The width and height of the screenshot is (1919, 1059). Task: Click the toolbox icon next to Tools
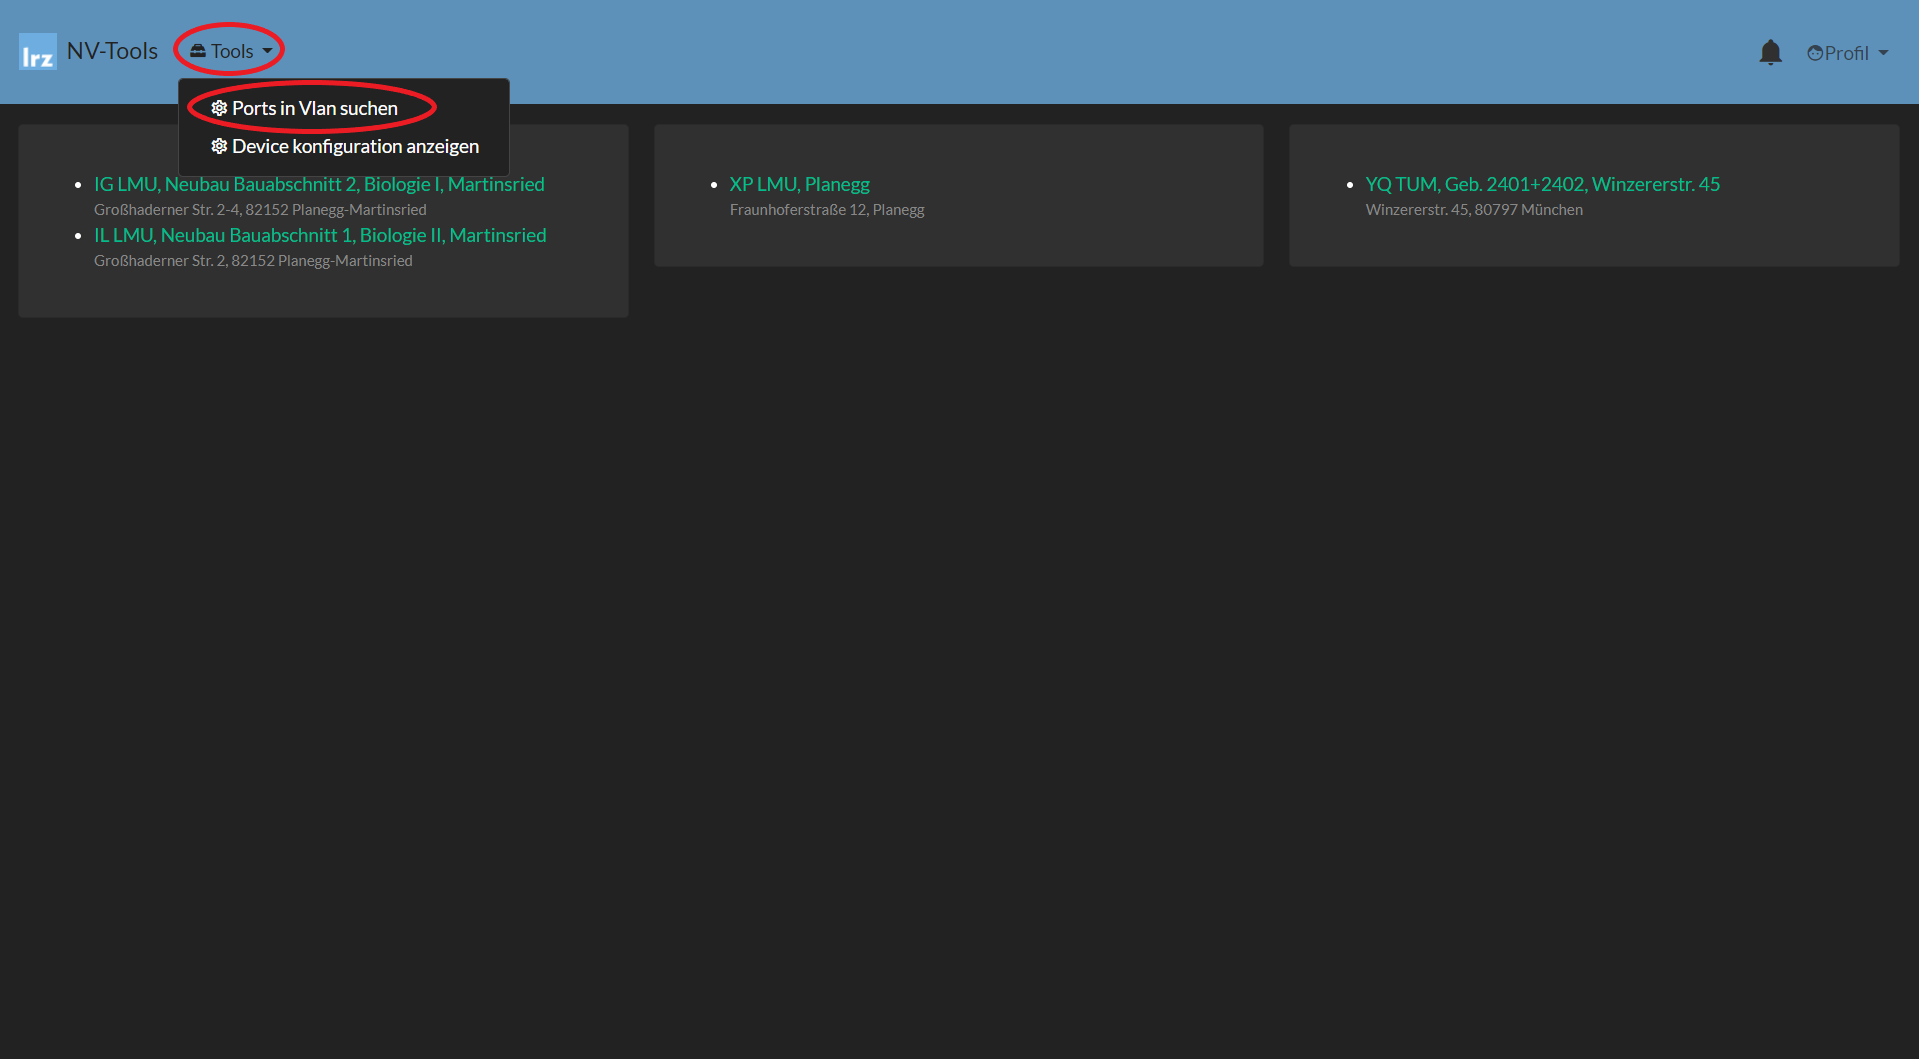[x=198, y=51]
